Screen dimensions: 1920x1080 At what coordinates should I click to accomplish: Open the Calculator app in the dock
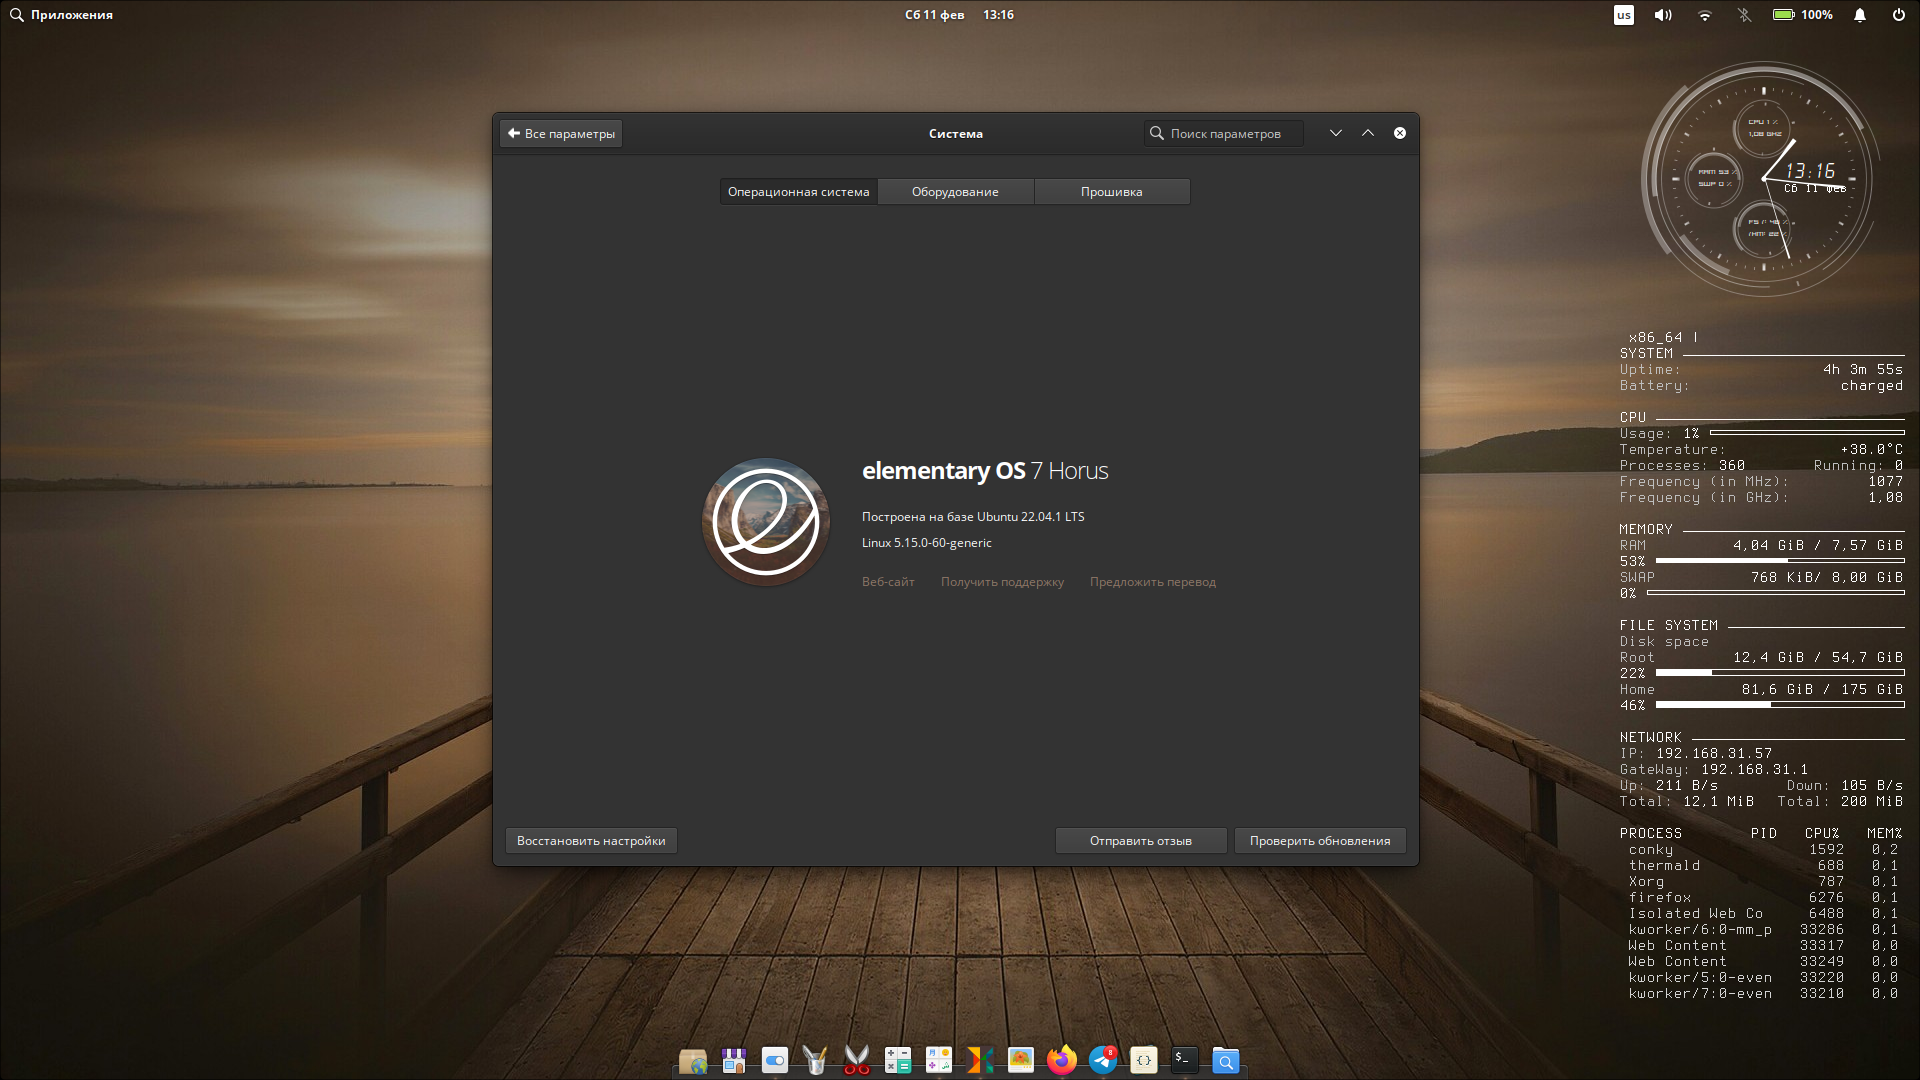pos(898,1060)
